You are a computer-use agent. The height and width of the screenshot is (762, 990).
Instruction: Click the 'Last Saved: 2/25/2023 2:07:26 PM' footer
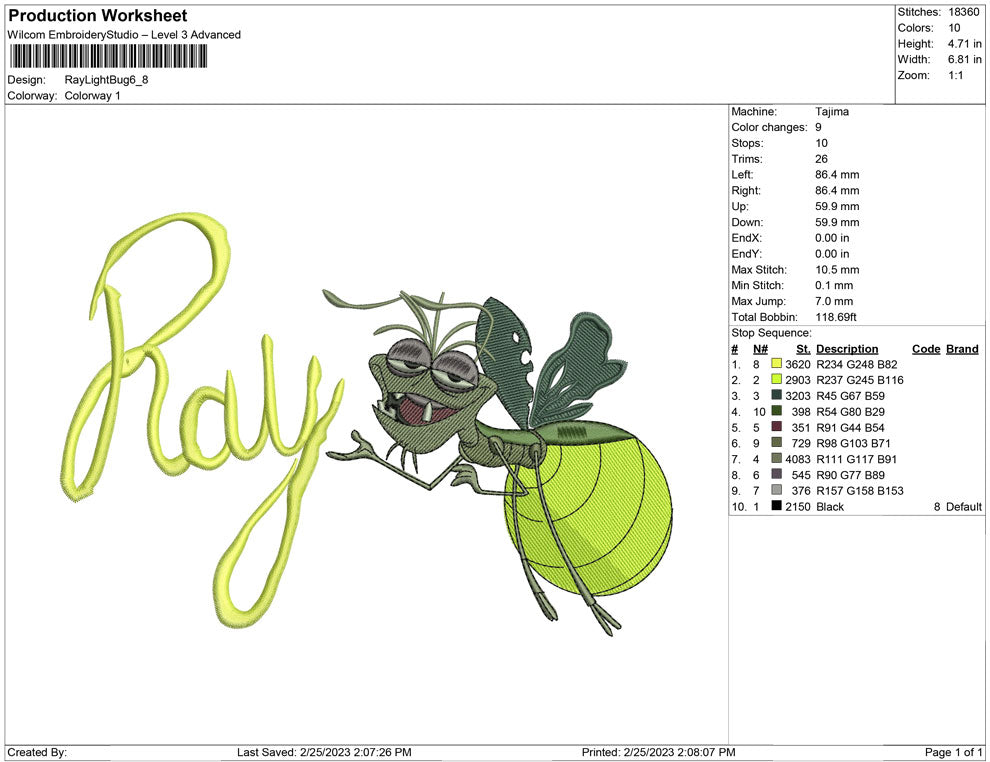324,752
